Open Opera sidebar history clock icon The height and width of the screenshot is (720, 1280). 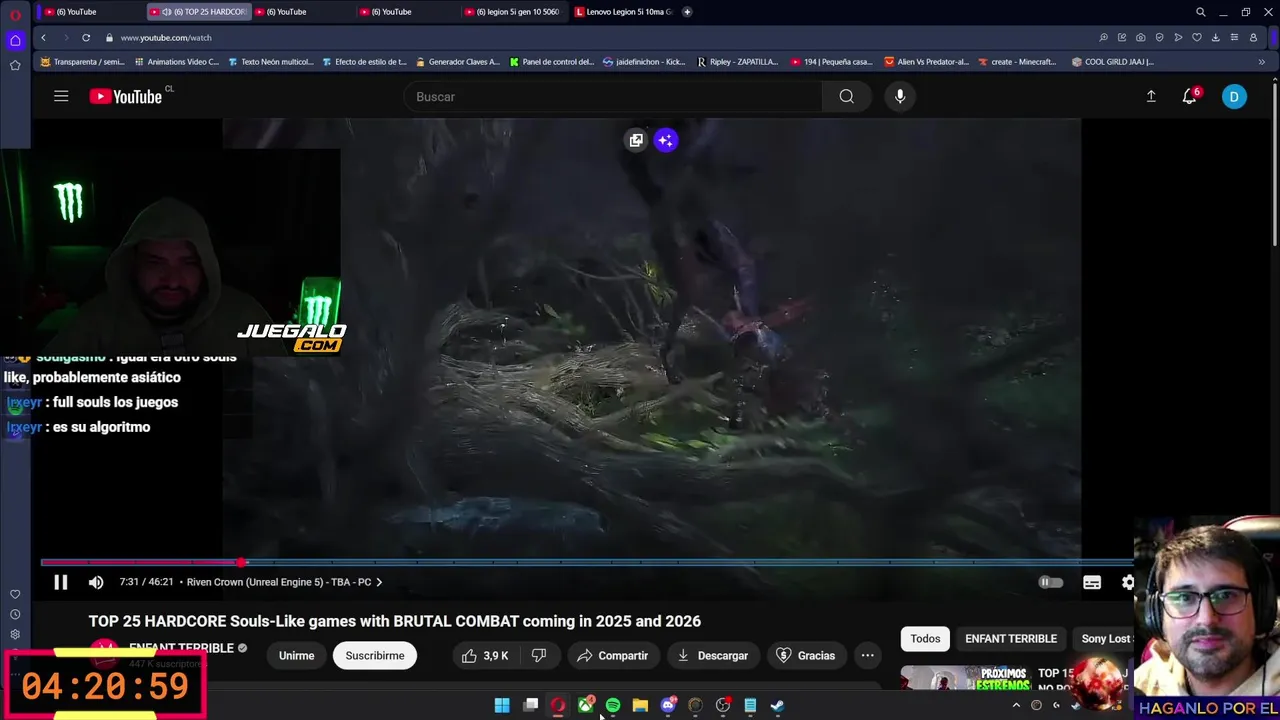click(x=15, y=614)
